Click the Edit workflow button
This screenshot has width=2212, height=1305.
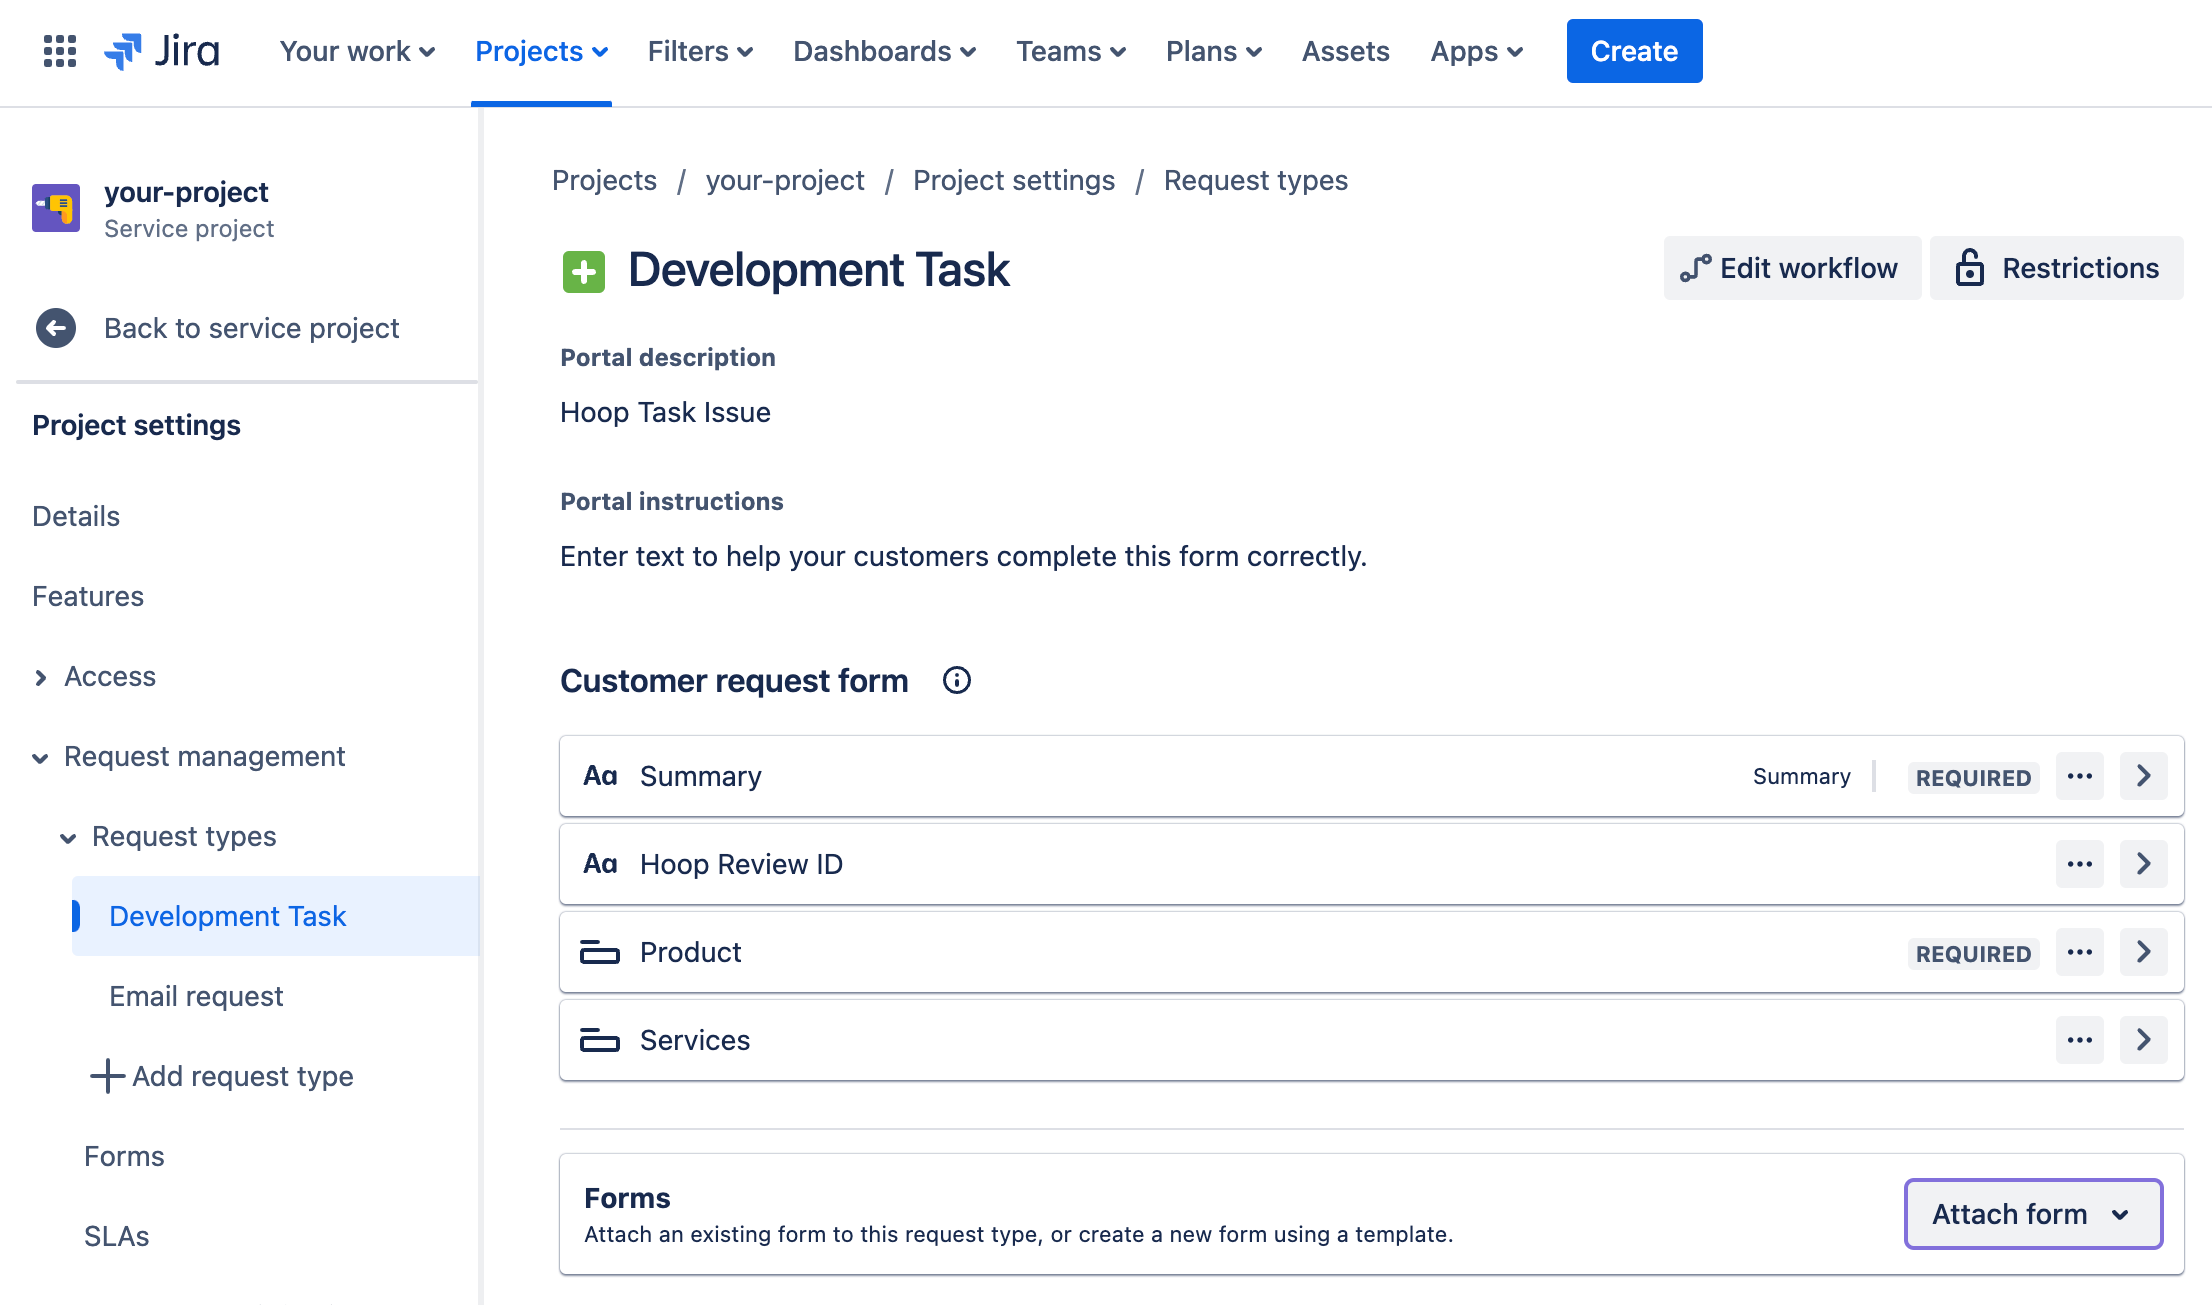(x=1791, y=268)
